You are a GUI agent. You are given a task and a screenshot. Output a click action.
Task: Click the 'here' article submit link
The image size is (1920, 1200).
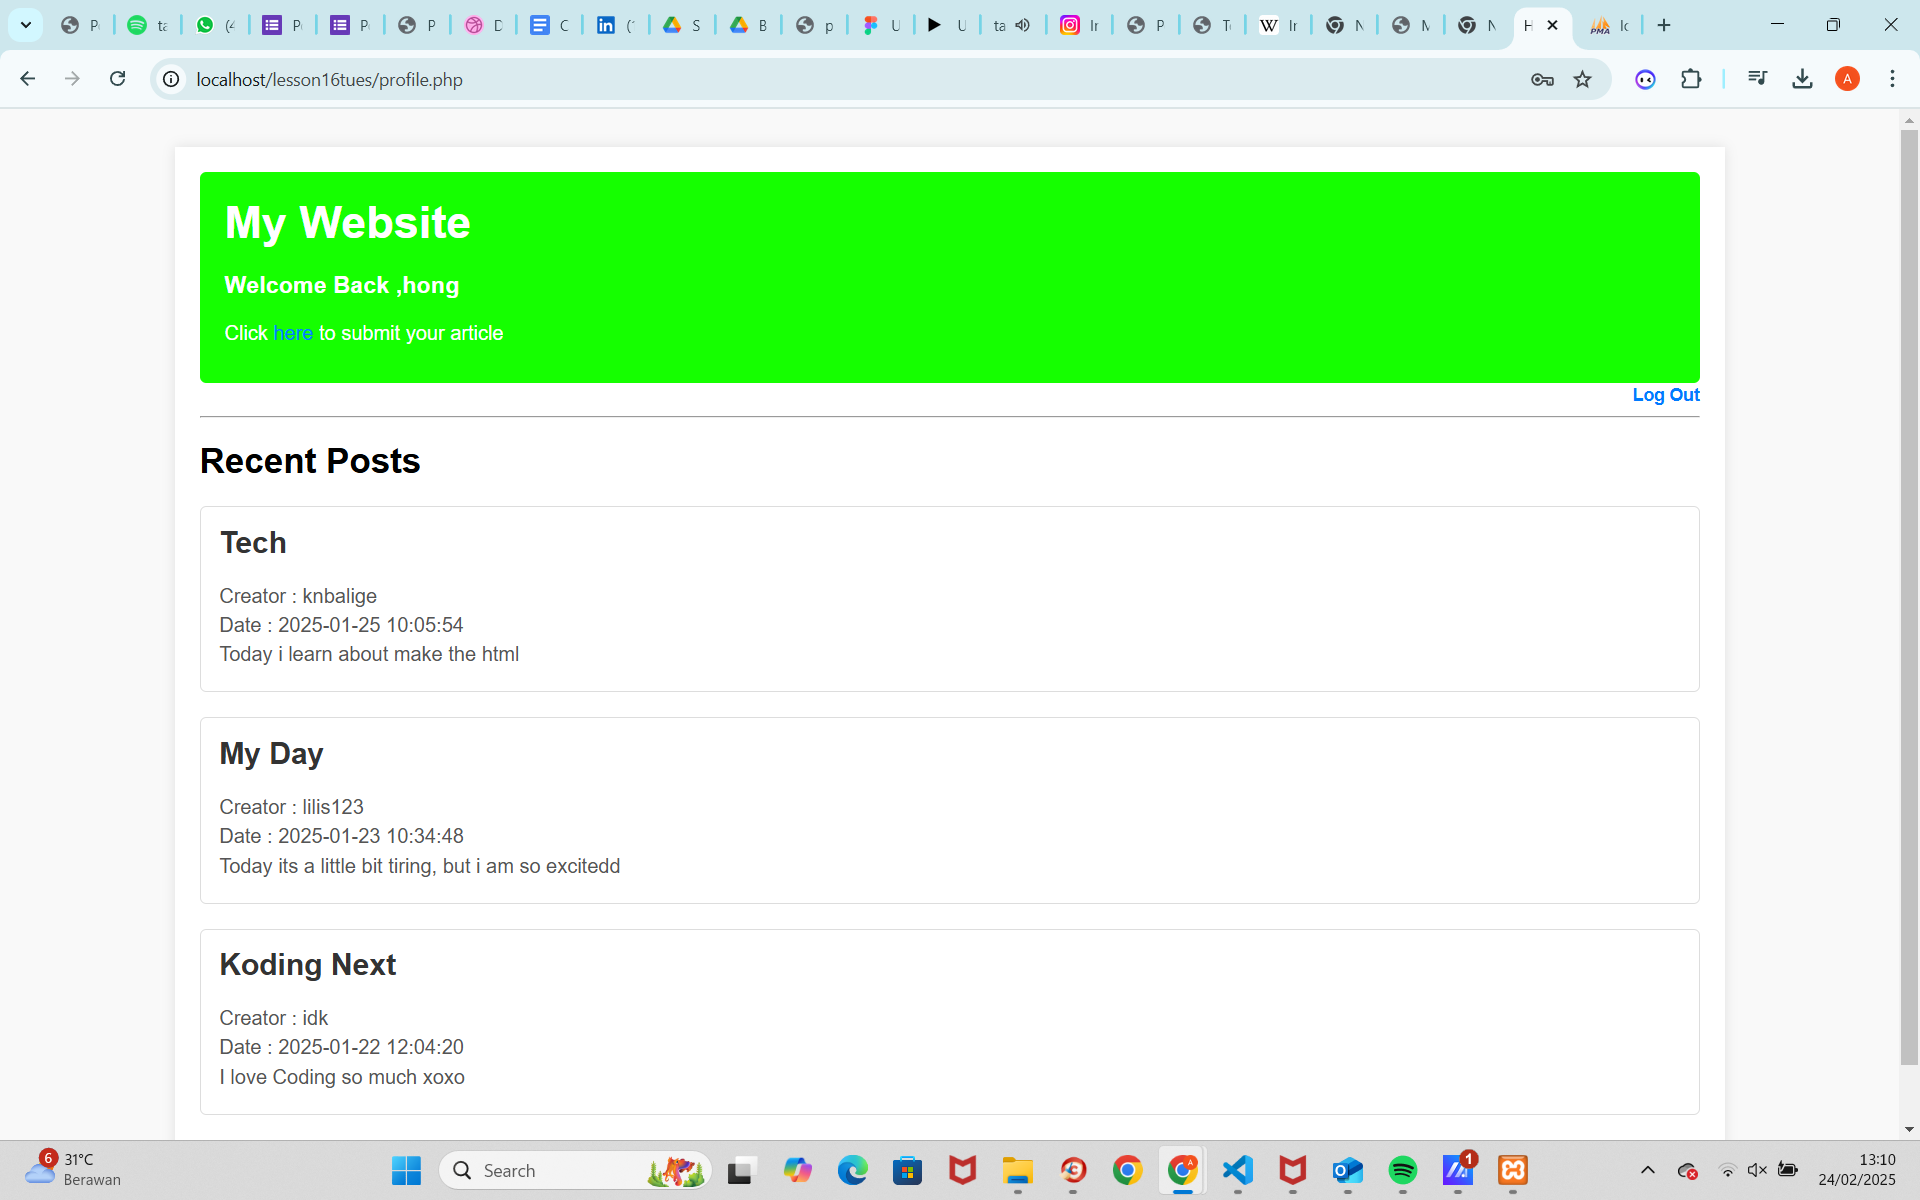tap(293, 333)
